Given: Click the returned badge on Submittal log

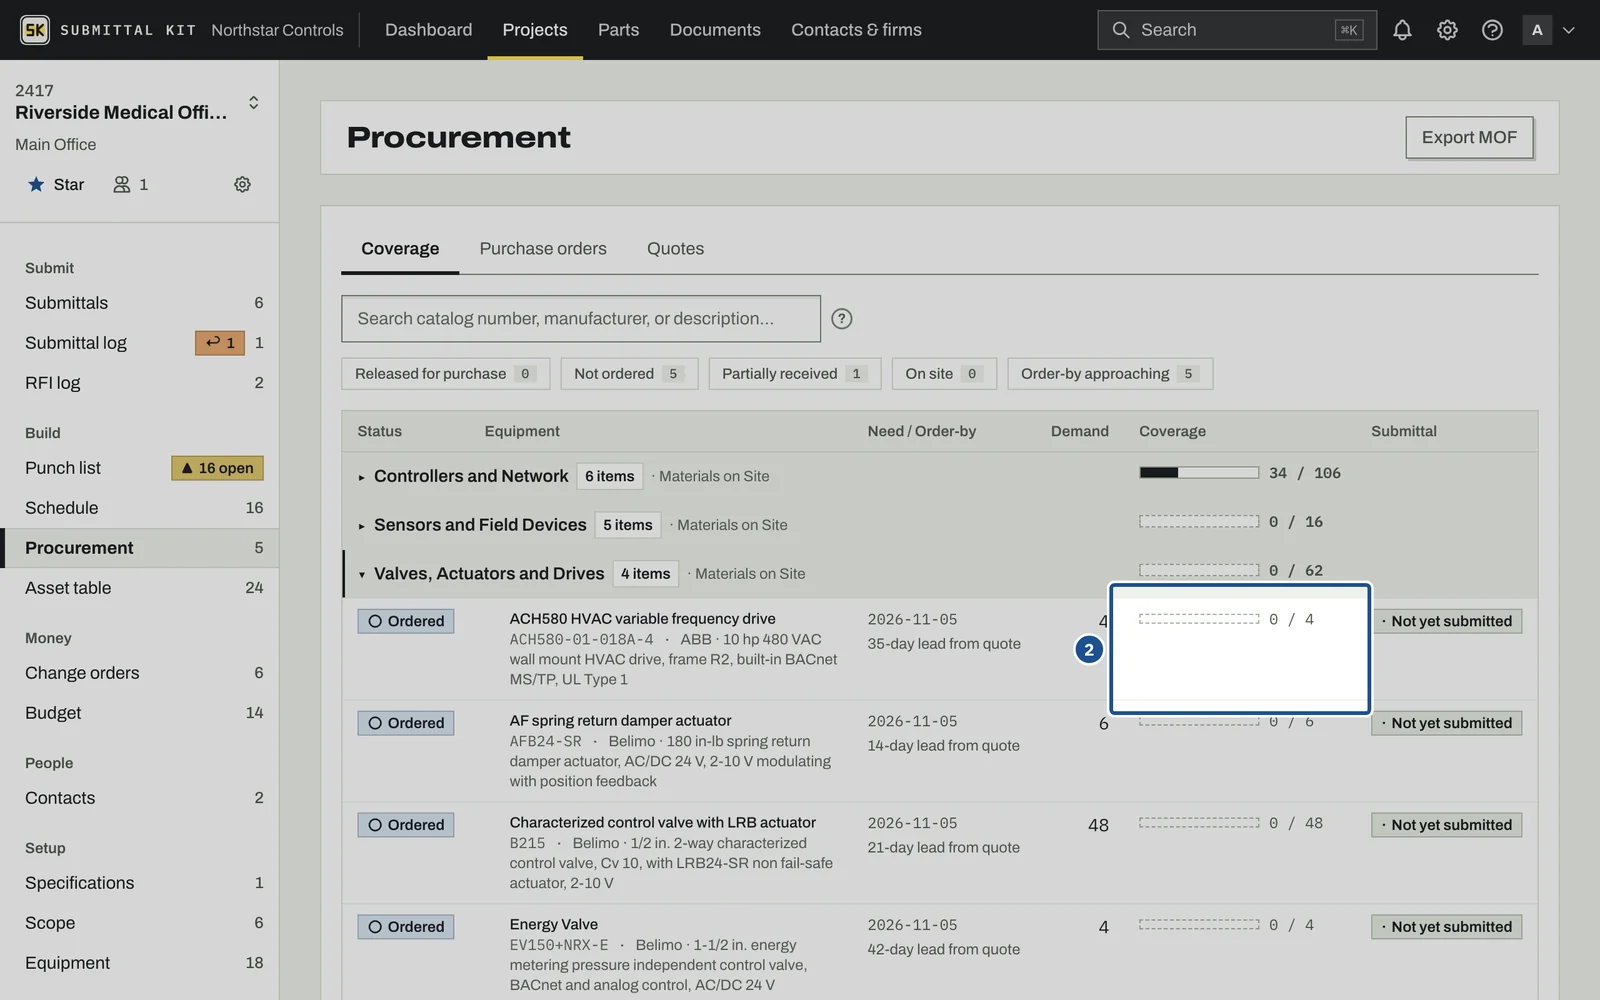Looking at the screenshot, I should [x=220, y=343].
